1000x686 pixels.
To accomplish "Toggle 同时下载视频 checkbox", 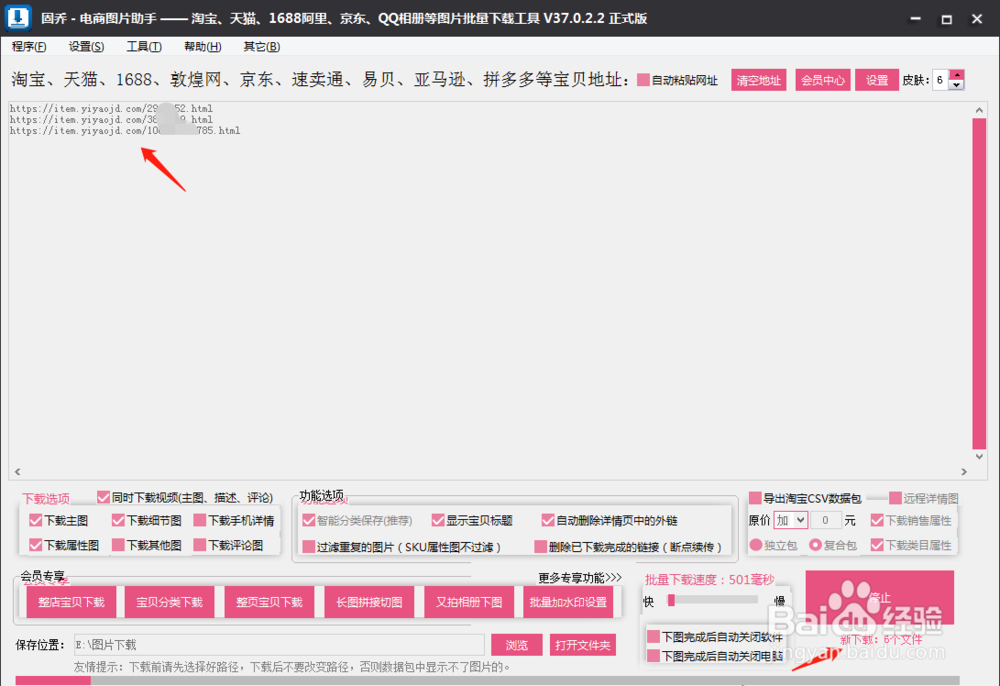I will 103,497.
